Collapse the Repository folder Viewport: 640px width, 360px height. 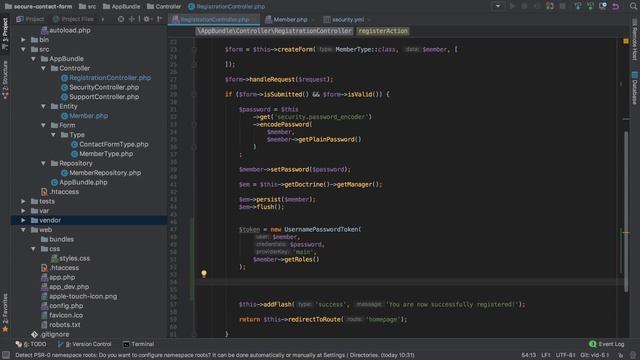click(x=43, y=163)
